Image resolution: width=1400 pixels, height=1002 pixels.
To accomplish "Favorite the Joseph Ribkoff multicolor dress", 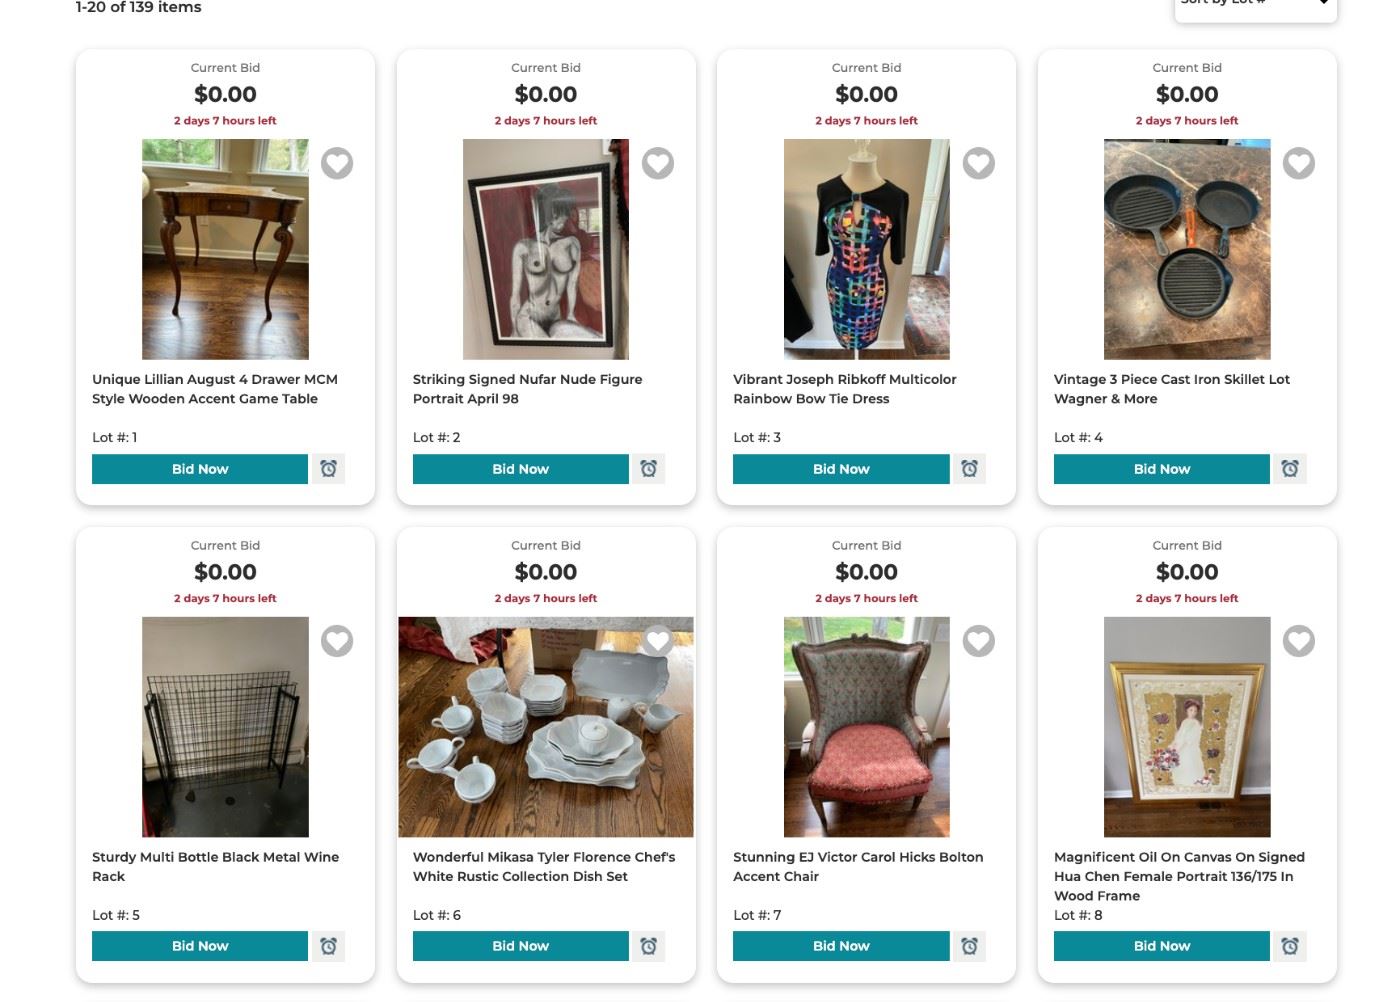I will pyautogui.click(x=978, y=163).
